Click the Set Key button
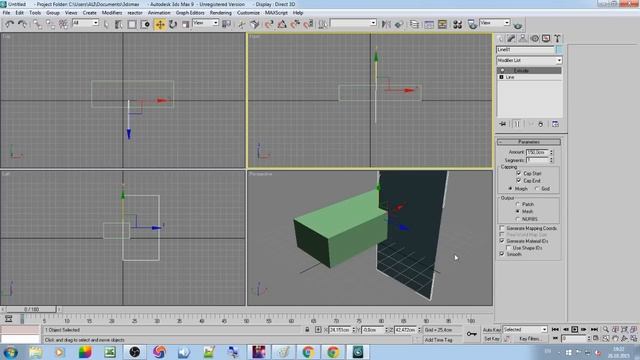 [x=491, y=339]
